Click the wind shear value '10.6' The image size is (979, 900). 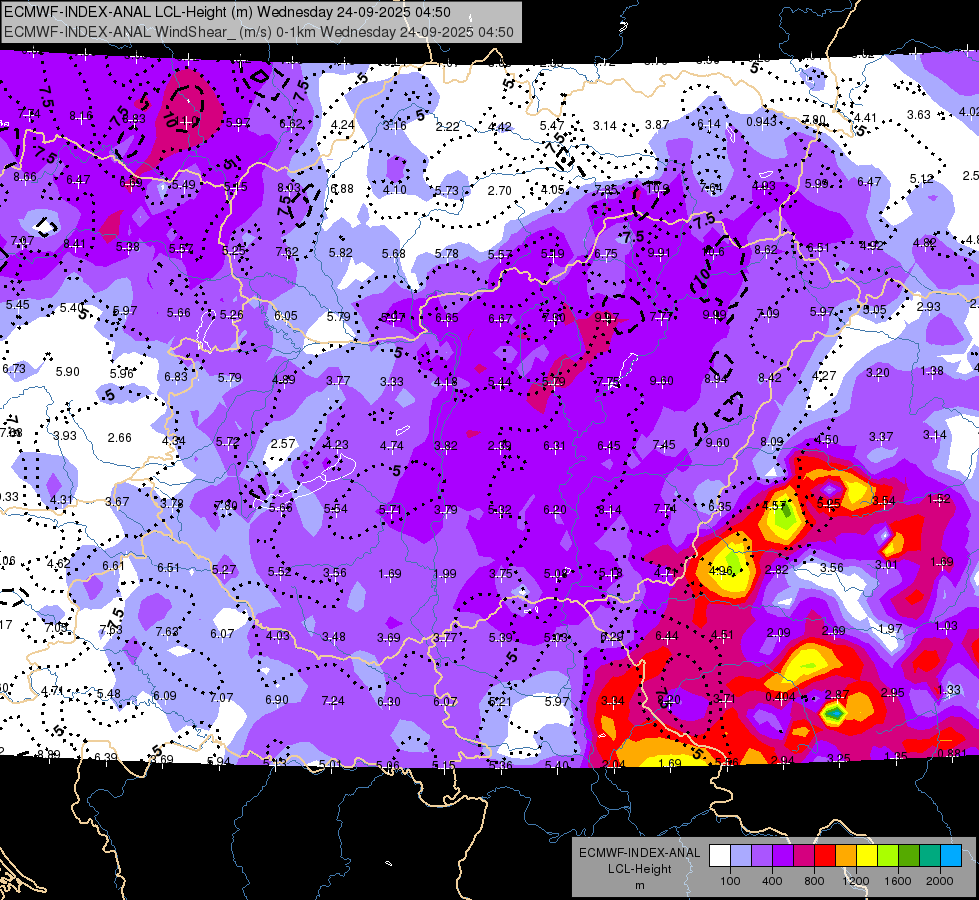pos(713,252)
